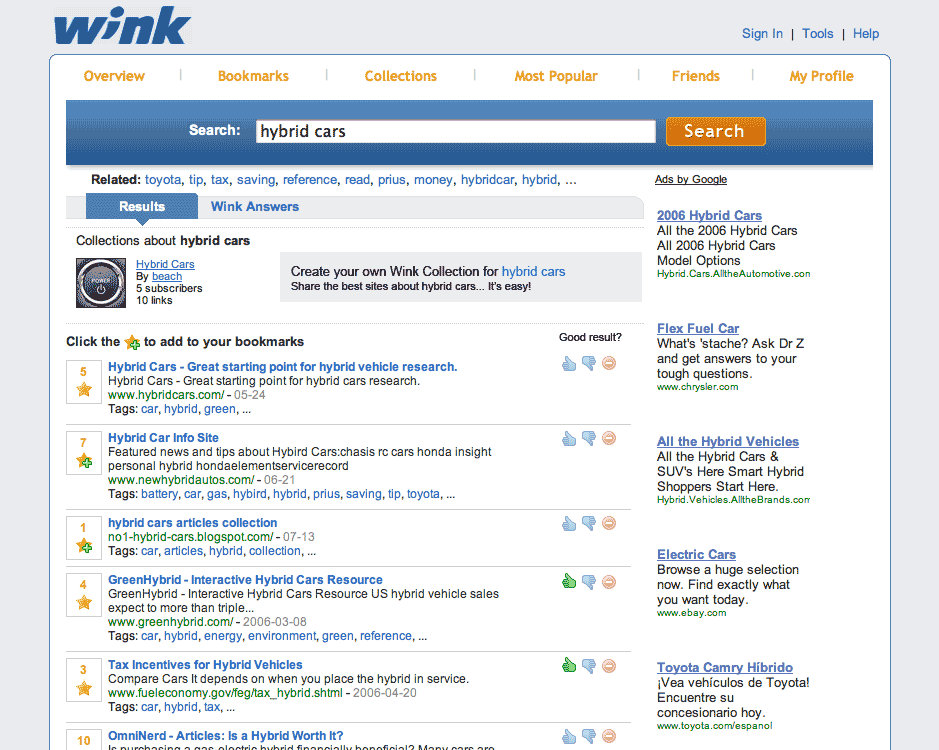Bookmark star for Tax Incentives result
This screenshot has width=939, height=750.
click(84, 688)
